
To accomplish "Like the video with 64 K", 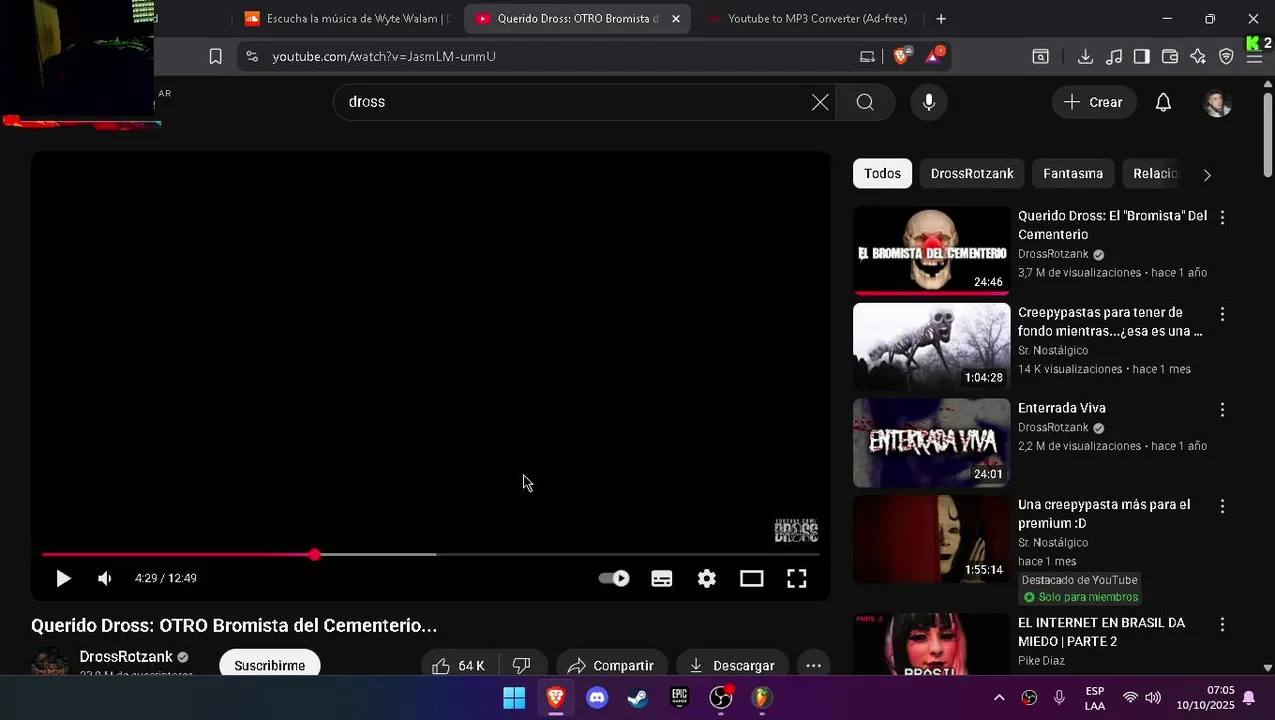I will (459, 665).
